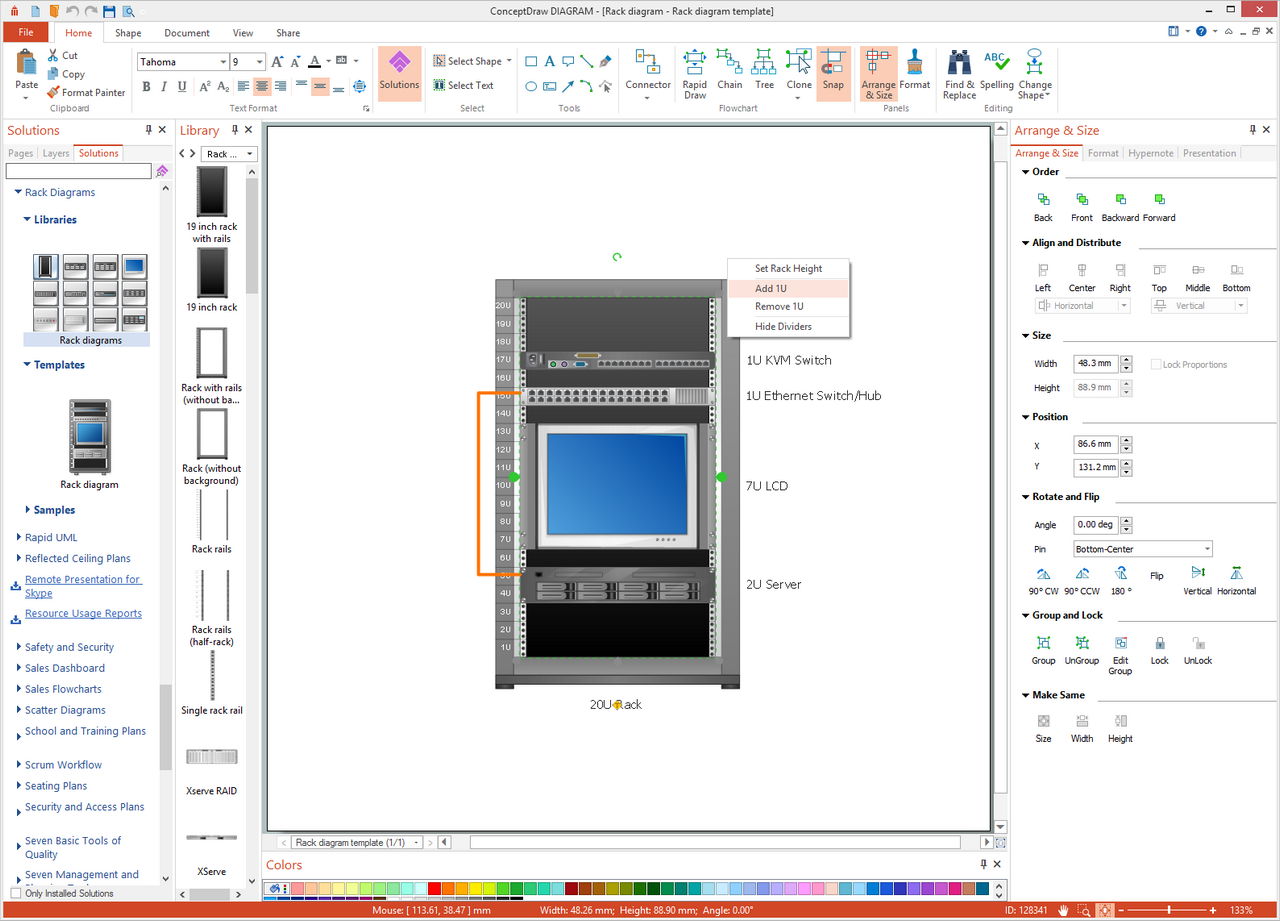This screenshot has width=1280, height=921.
Task: Collapse the Rack Diagrams tree section
Action: click(x=17, y=192)
